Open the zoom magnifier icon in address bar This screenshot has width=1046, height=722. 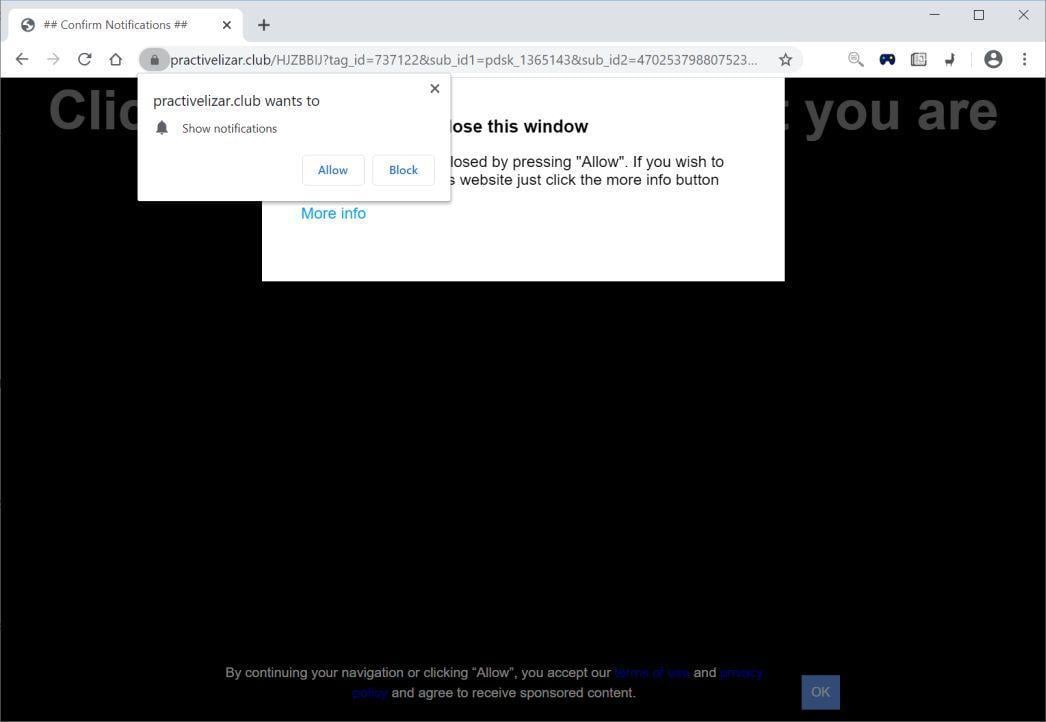tap(855, 59)
